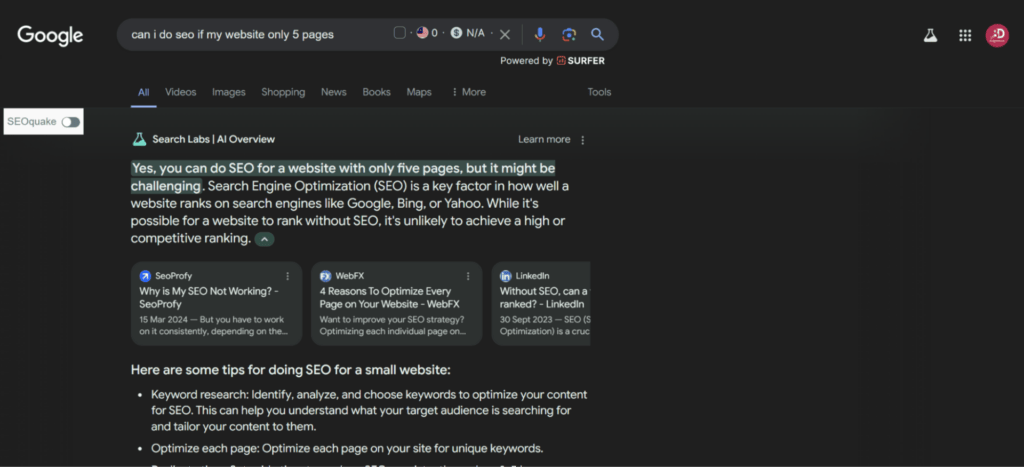
Task: Switch to the Videos tab
Action: pyautogui.click(x=181, y=92)
